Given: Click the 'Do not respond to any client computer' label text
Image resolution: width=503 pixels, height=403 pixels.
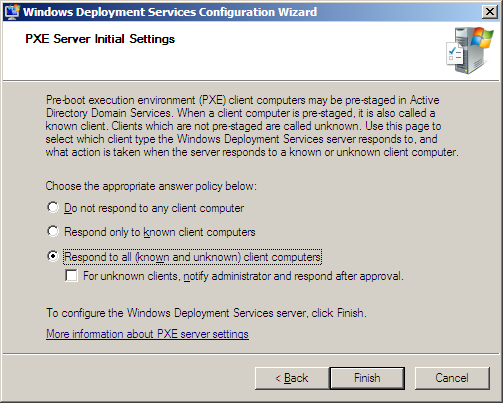Looking at the screenshot, I should [154, 208].
